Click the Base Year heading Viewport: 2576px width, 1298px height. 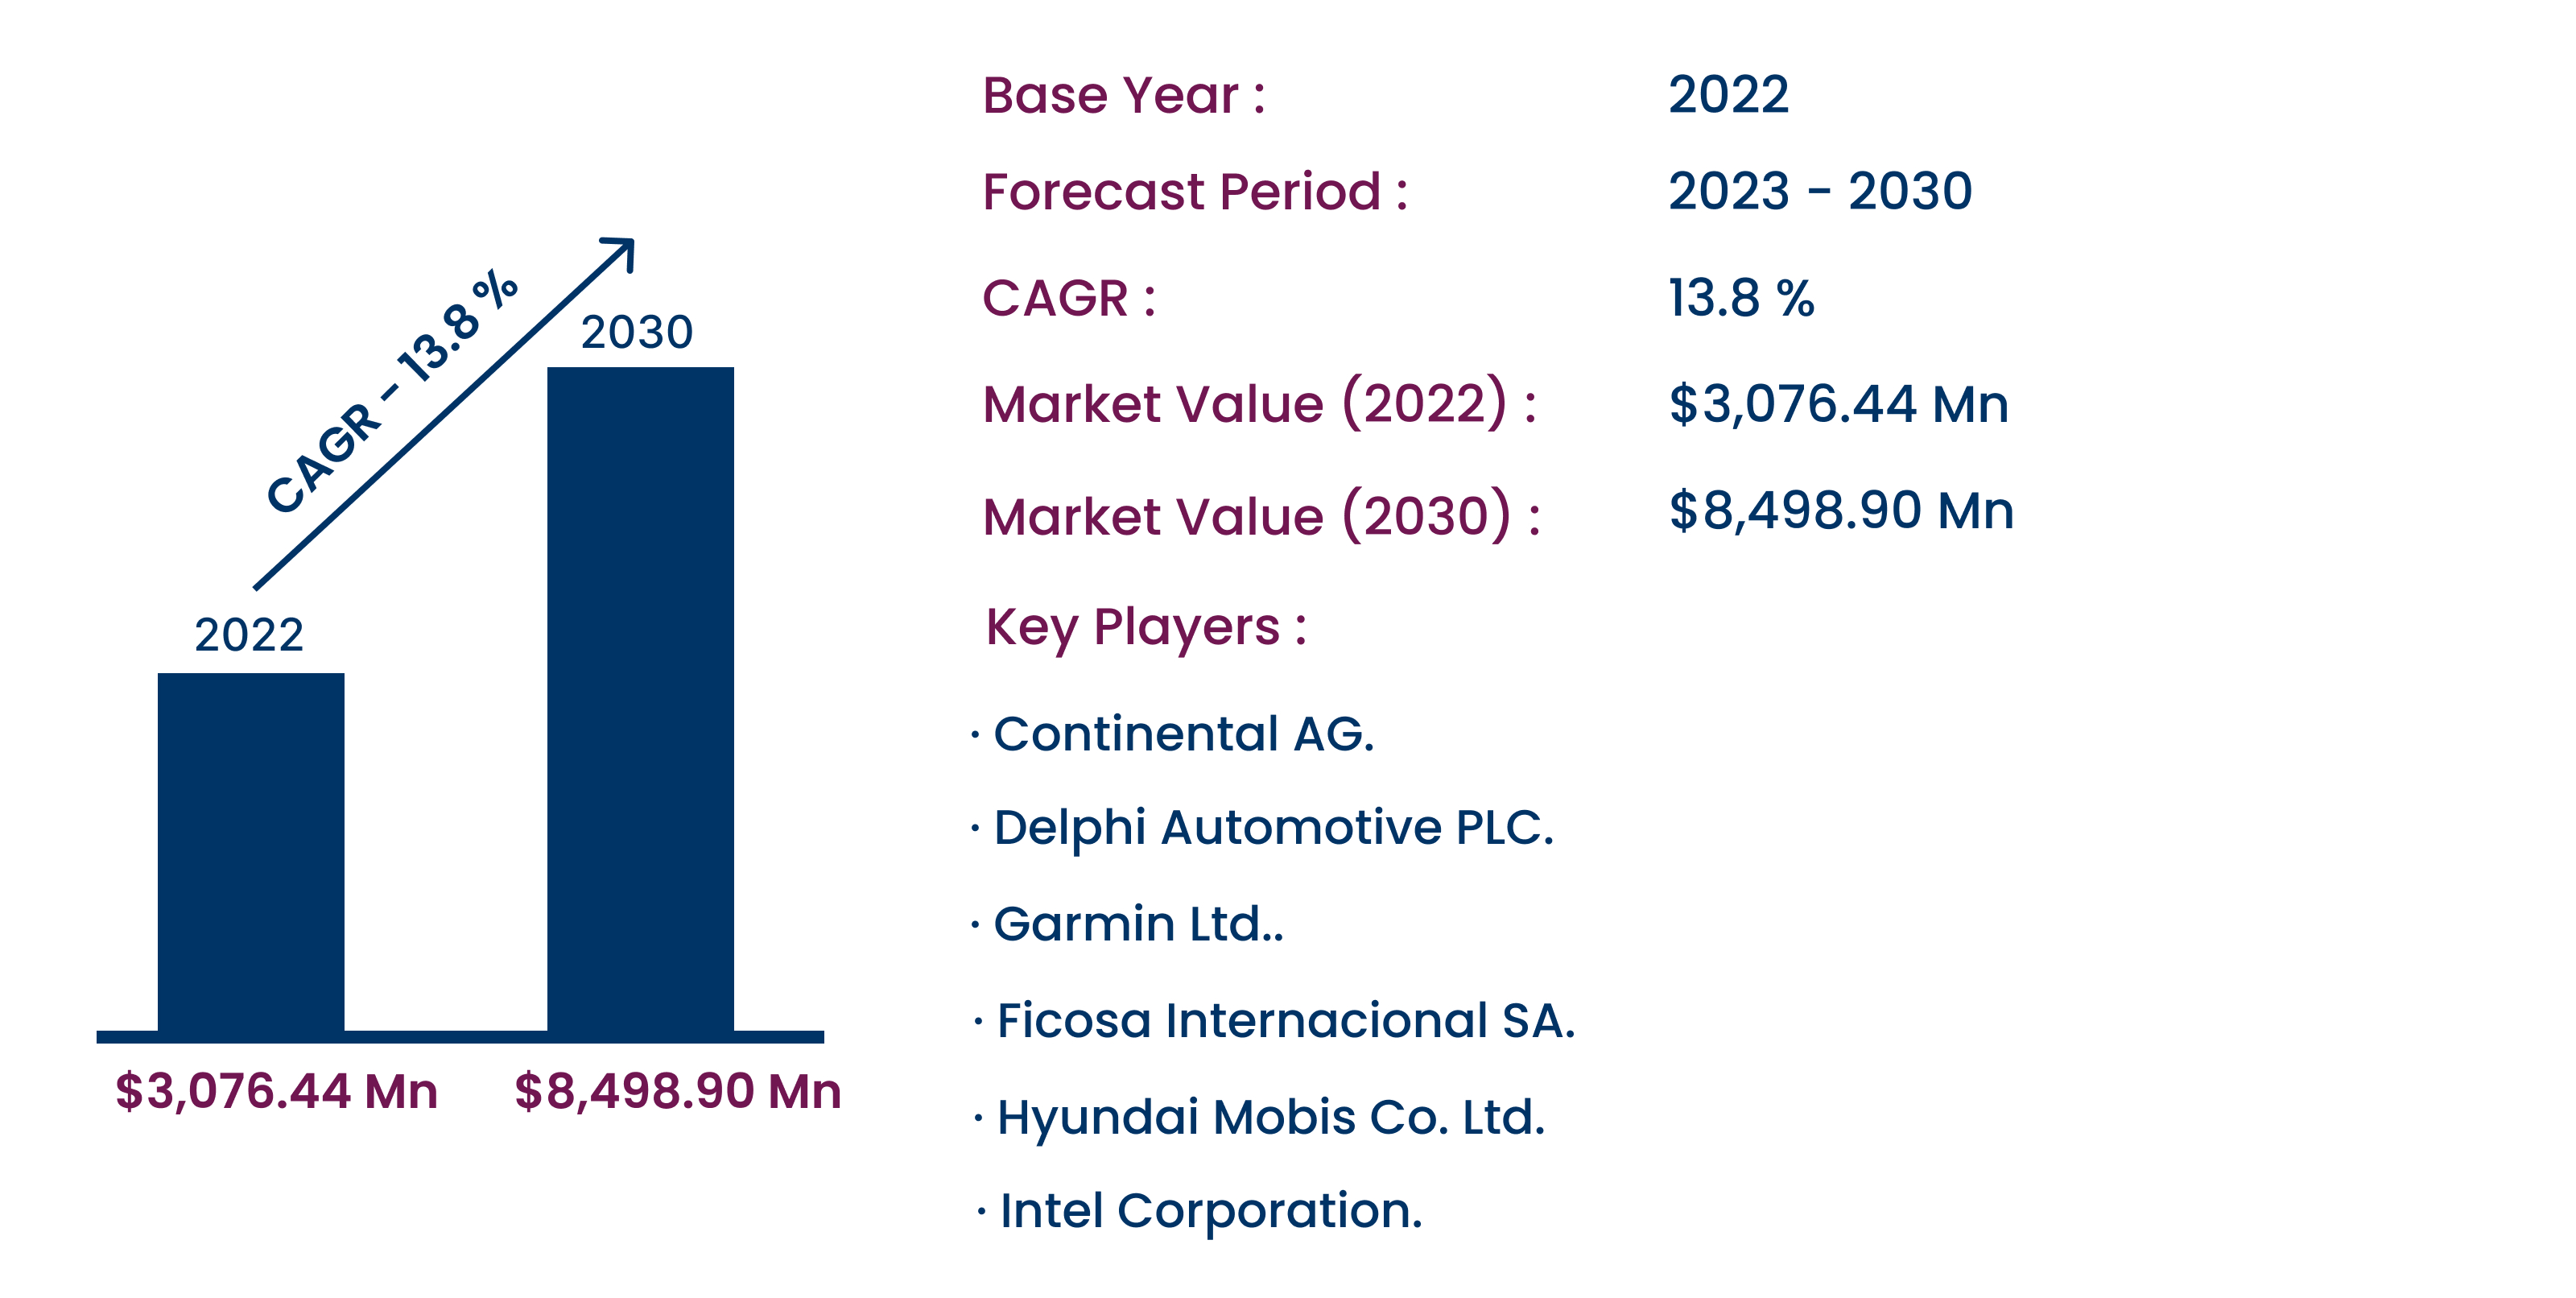(x=1124, y=96)
